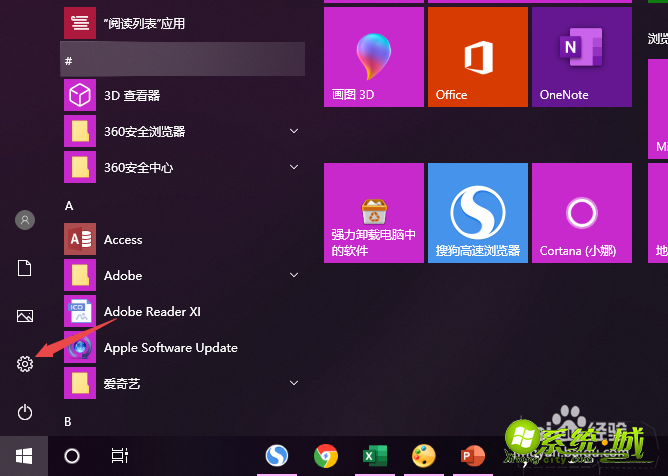Viewport: 668px width, 476px height.
Task: Open the OneNote tile
Action: pyautogui.click(x=582, y=57)
